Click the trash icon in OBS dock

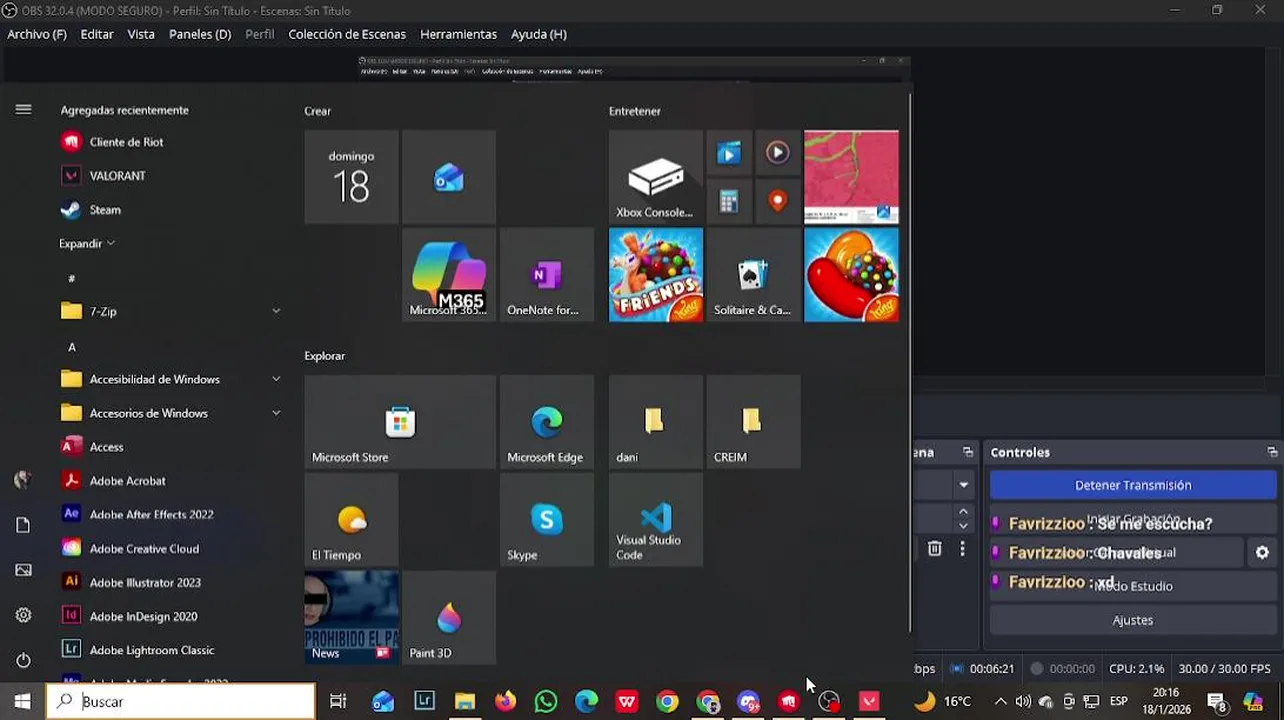tap(934, 549)
